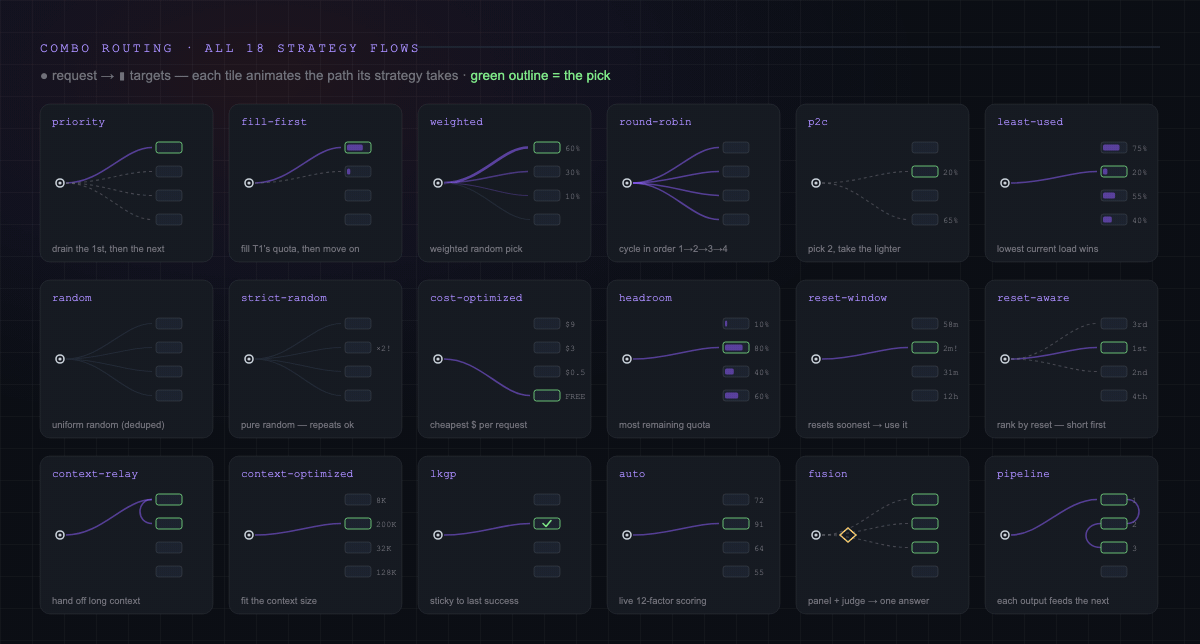Click the target scored 91 in auto
This screenshot has height=644, width=1200.
point(736,523)
